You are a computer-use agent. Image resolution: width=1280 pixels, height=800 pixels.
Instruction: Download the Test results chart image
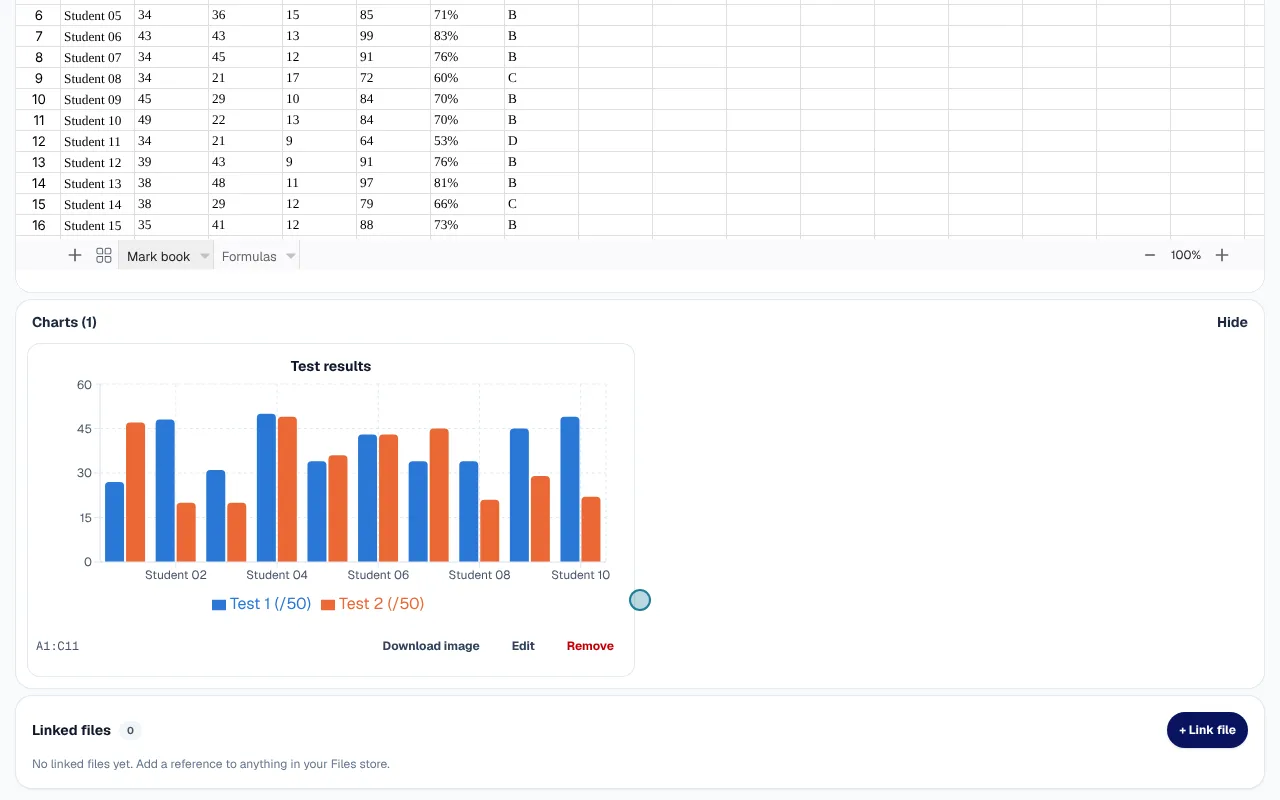(x=431, y=646)
